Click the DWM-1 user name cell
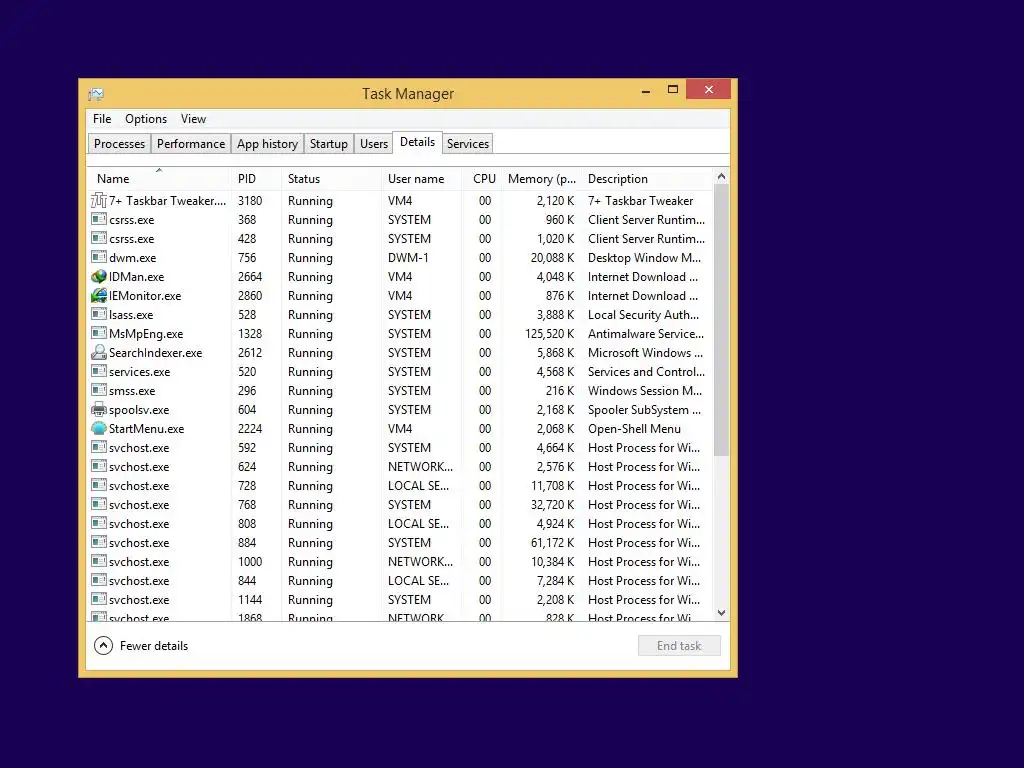Screen dimensions: 1024x768 point(408,258)
